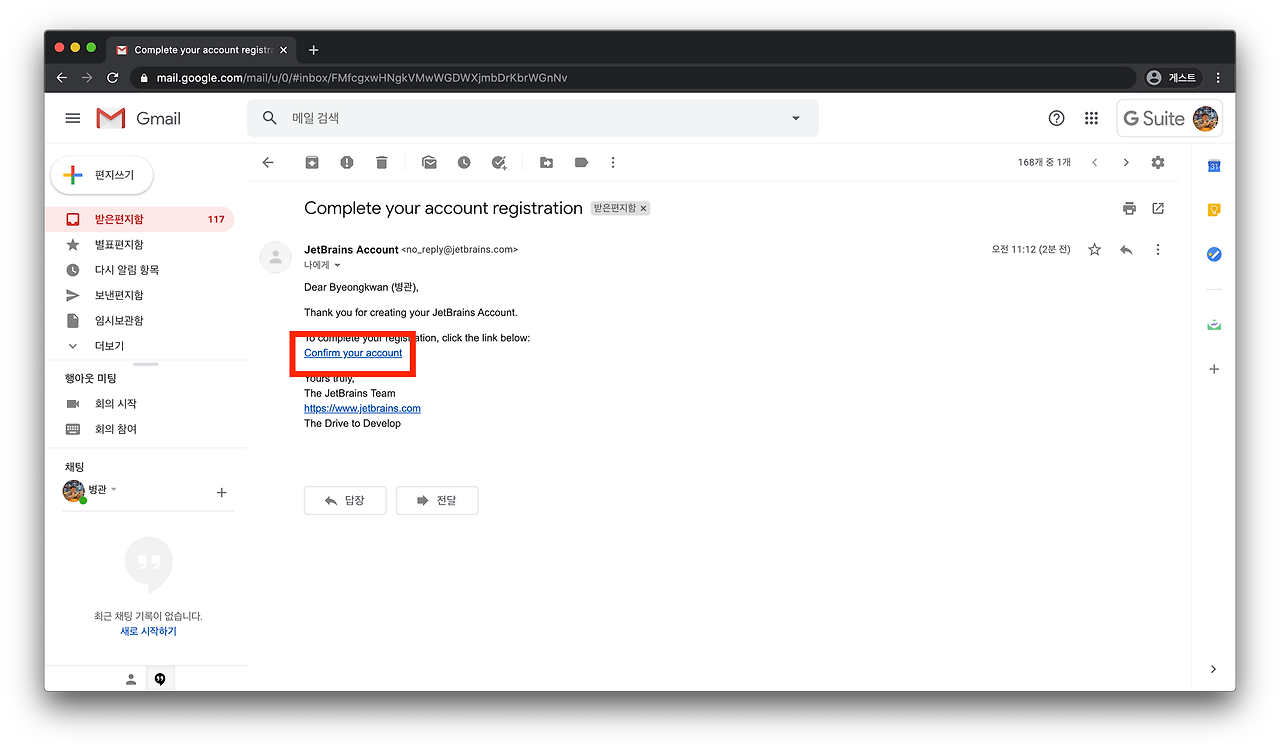Reply using arrow icon in header
Viewport: 1280px width, 750px height.
click(x=1126, y=249)
